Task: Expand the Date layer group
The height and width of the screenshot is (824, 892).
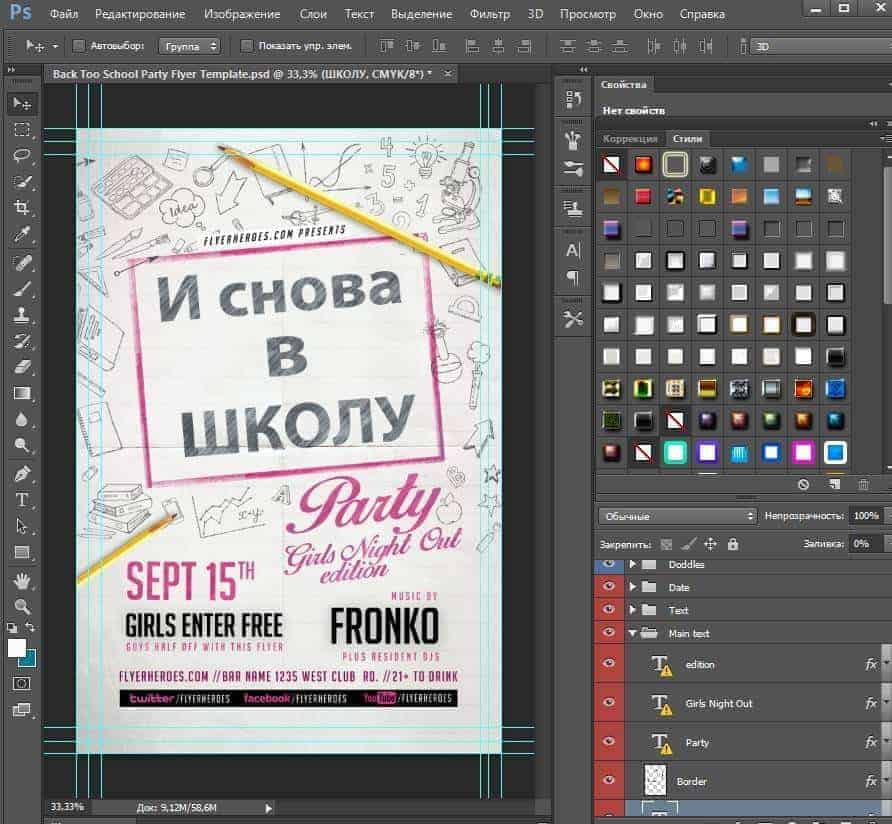Action: (633, 587)
